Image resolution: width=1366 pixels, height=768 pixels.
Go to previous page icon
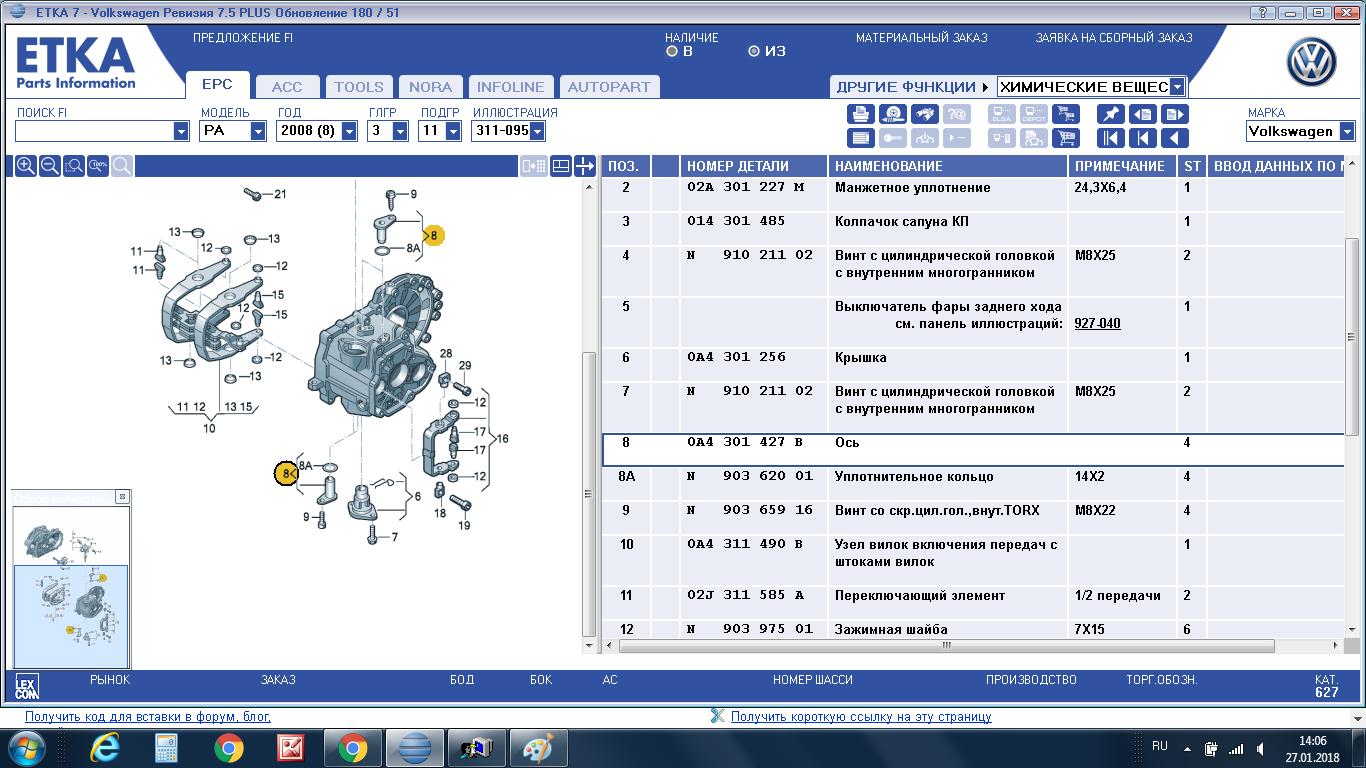click(x=1143, y=114)
